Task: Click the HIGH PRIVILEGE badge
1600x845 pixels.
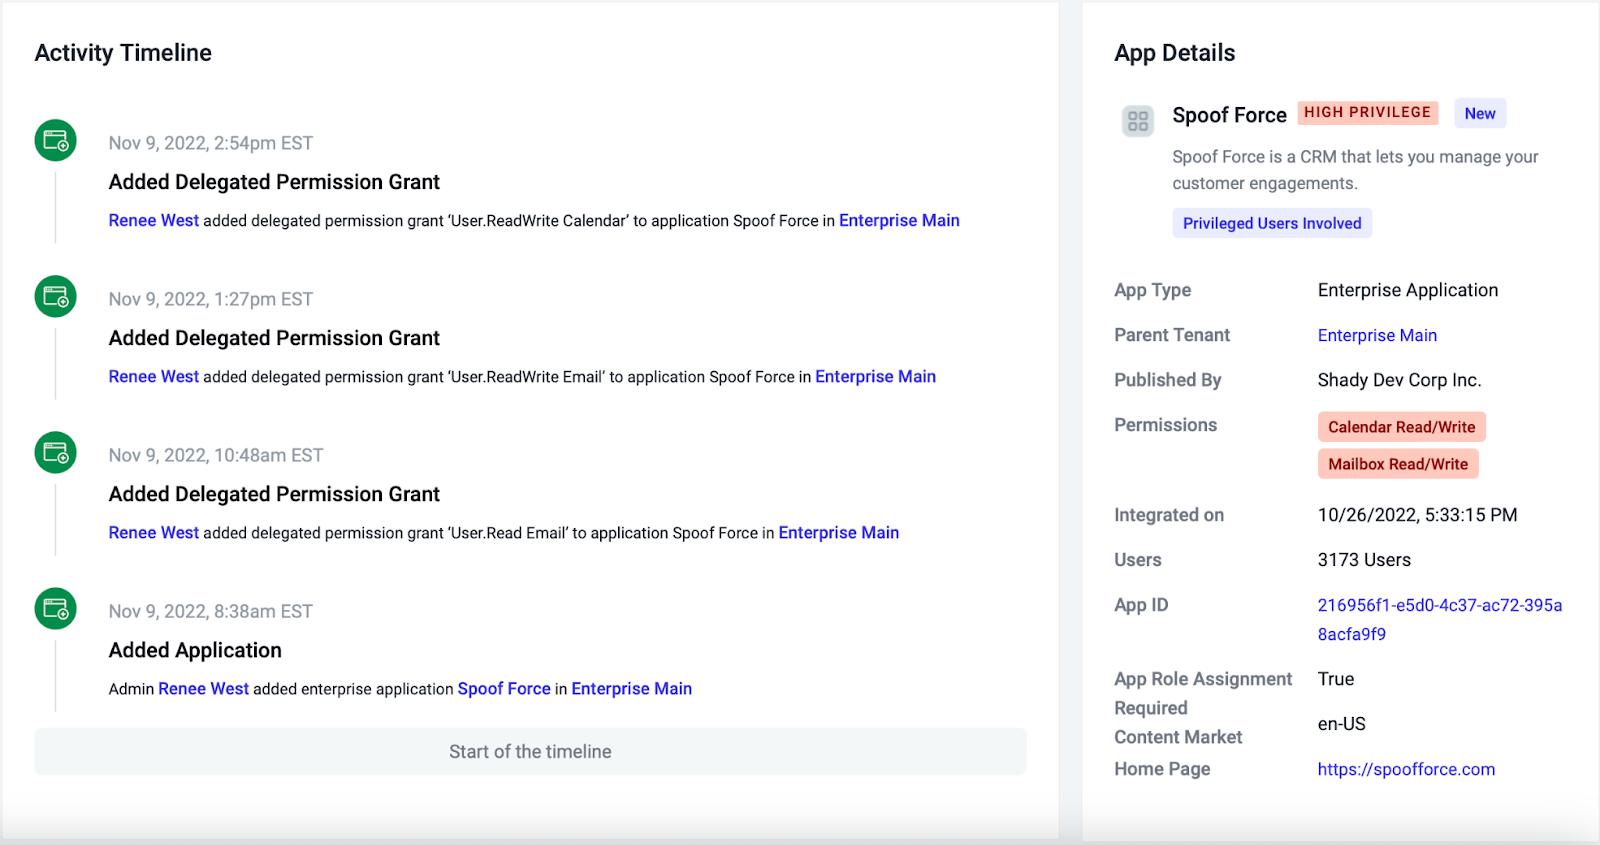Action: (x=1367, y=112)
